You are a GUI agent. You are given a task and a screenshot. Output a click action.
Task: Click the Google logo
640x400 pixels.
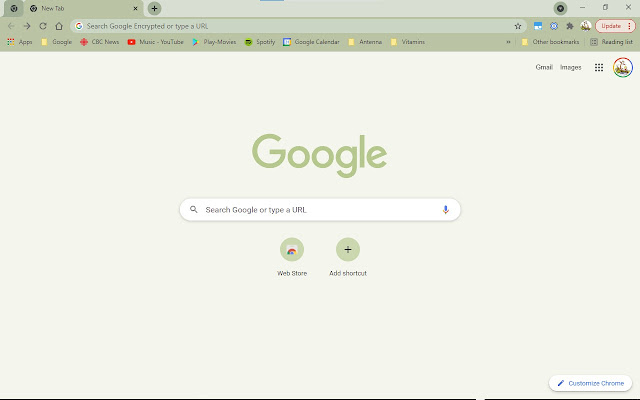click(320, 156)
